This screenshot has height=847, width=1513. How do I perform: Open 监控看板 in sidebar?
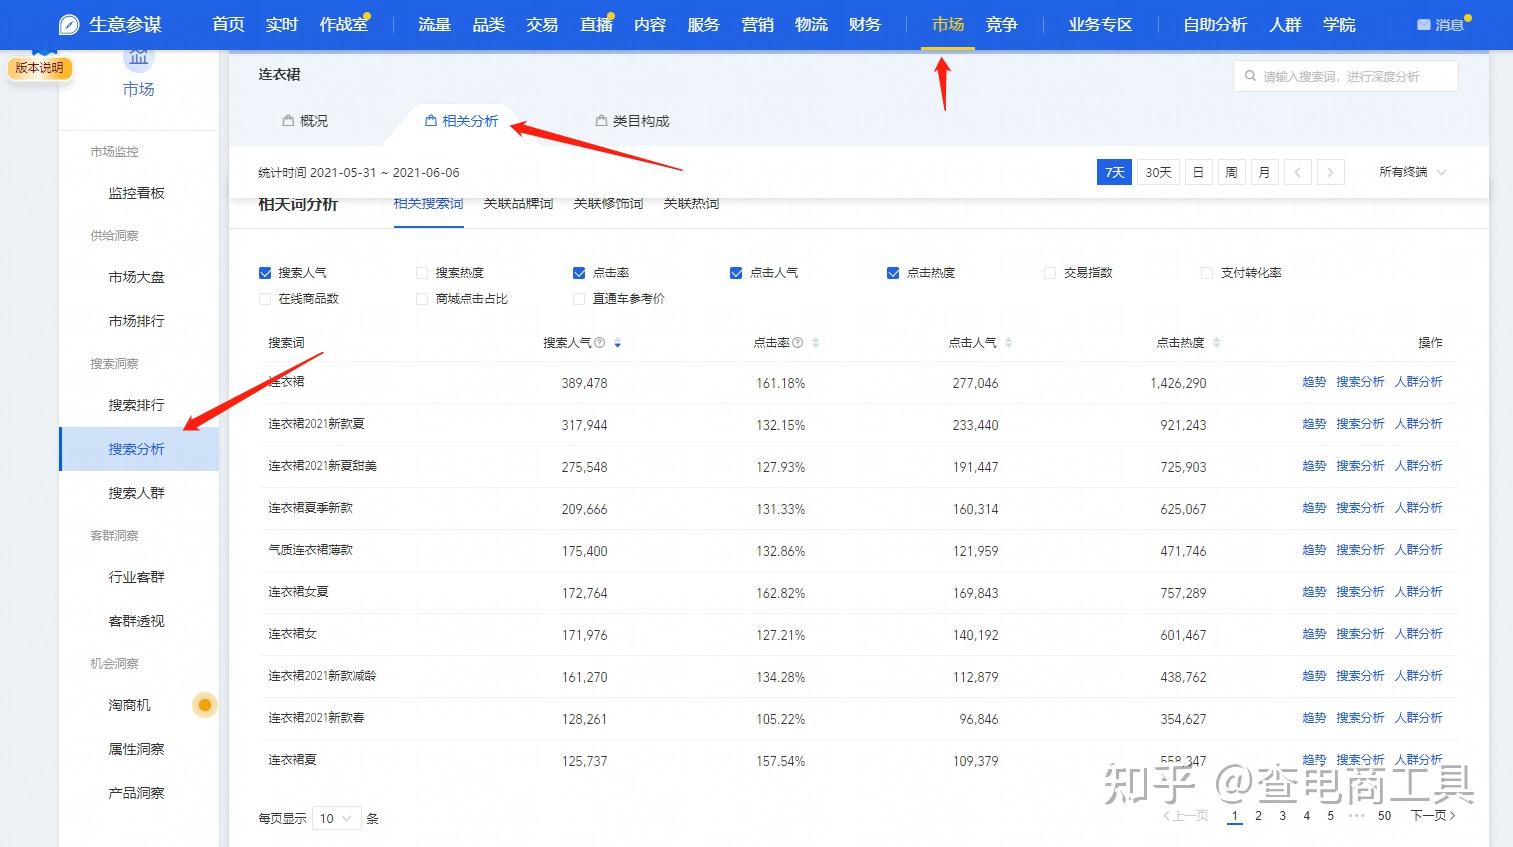pyautogui.click(x=136, y=193)
